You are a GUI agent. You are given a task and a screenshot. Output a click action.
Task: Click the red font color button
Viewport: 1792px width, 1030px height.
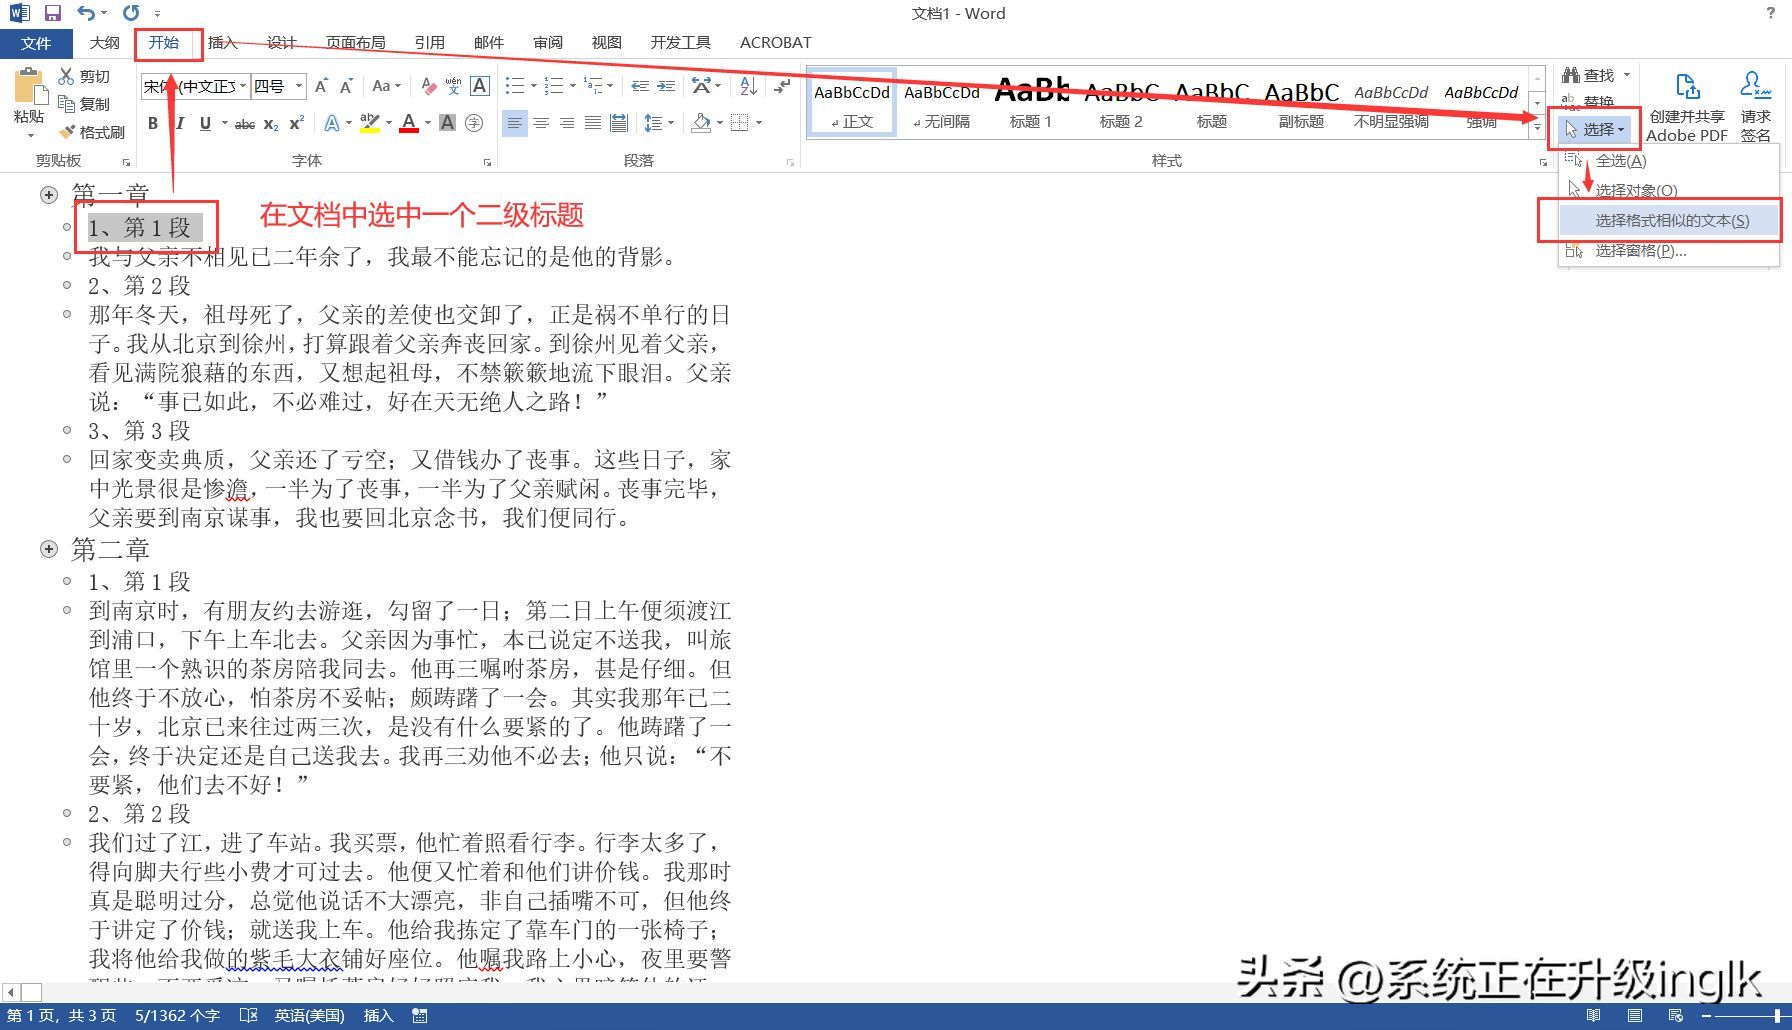(408, 123)
